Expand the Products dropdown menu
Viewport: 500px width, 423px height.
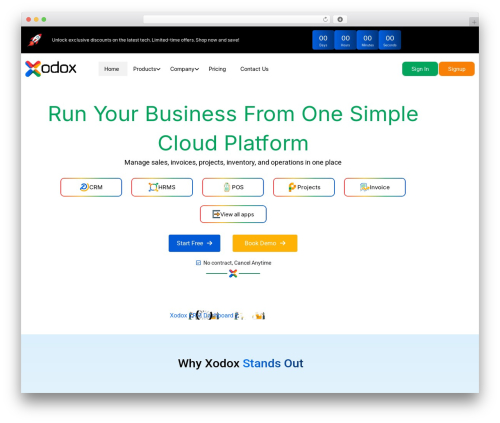pos(147,69)
